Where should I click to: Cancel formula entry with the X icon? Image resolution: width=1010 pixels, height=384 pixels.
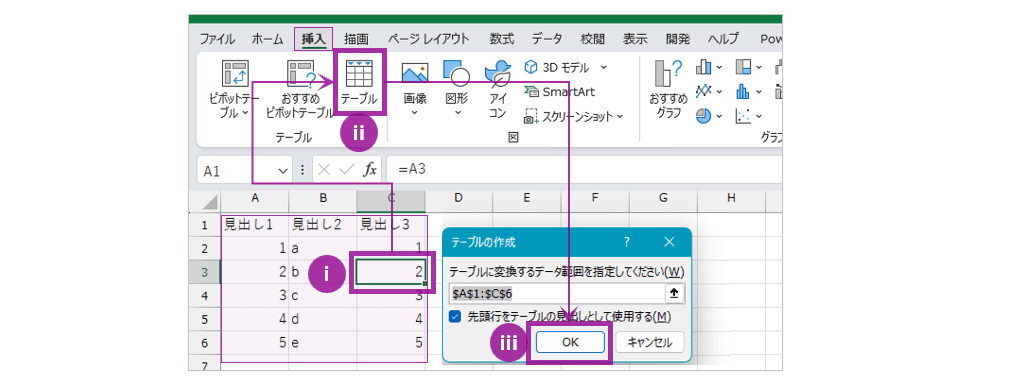pyautogui.click(x=324, y=169)
